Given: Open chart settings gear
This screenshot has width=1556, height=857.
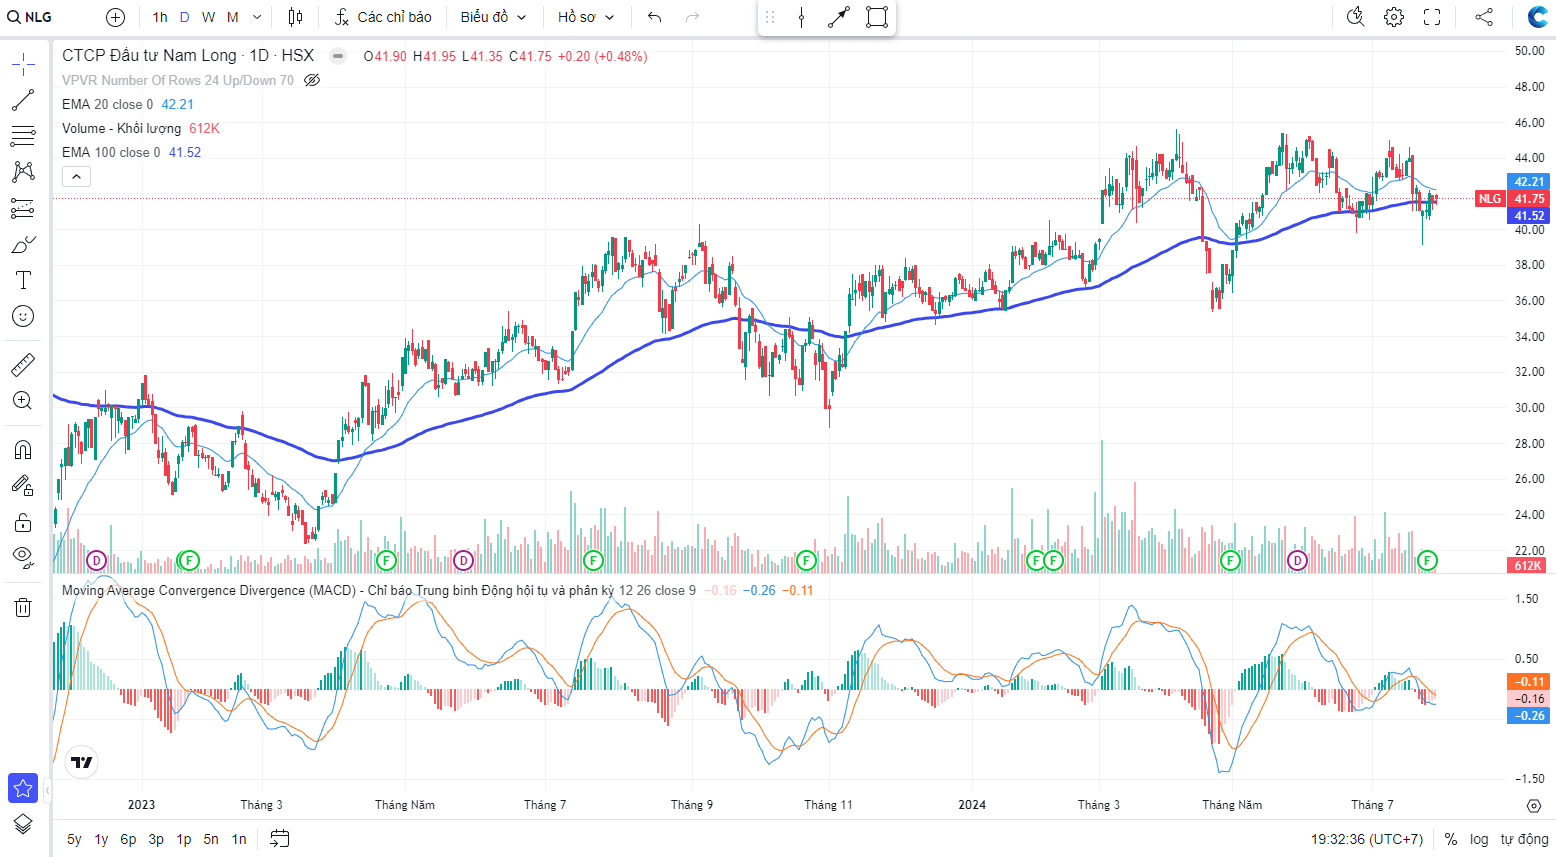Looking at the screenshot, I should [1394, 17].
